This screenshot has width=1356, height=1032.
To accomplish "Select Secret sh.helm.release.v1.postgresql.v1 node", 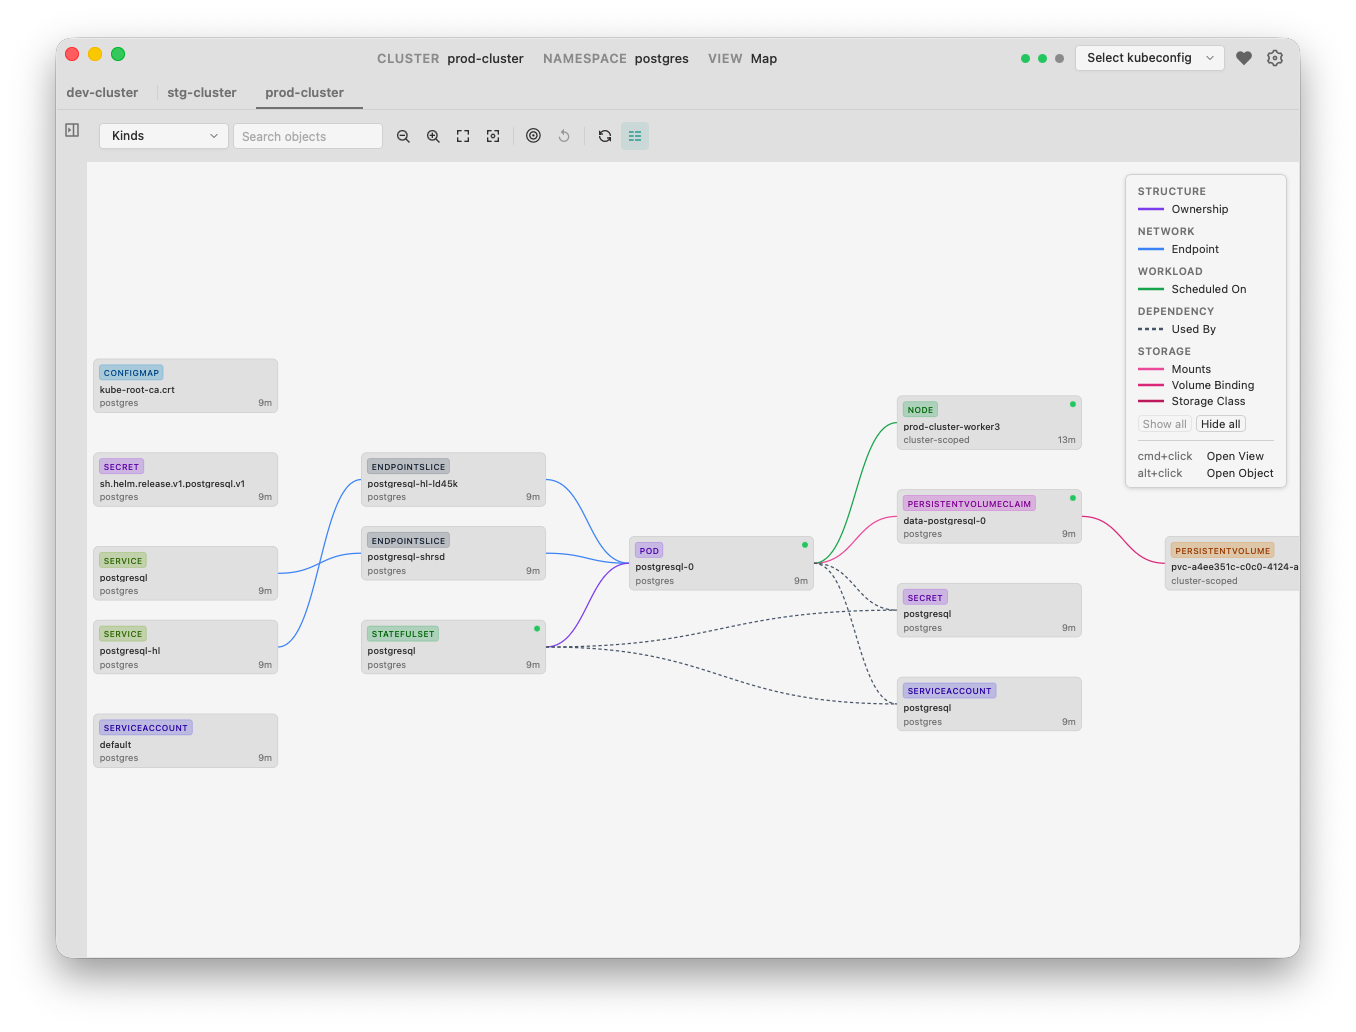I will pyautogui.click(x=186, y=480).
